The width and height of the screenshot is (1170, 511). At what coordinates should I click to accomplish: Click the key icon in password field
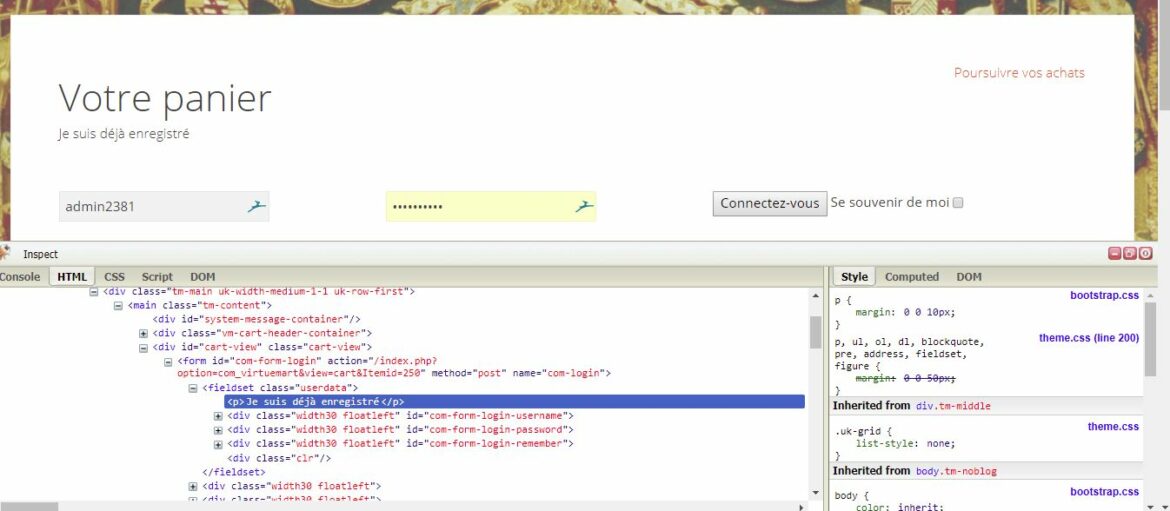(584, 206)
